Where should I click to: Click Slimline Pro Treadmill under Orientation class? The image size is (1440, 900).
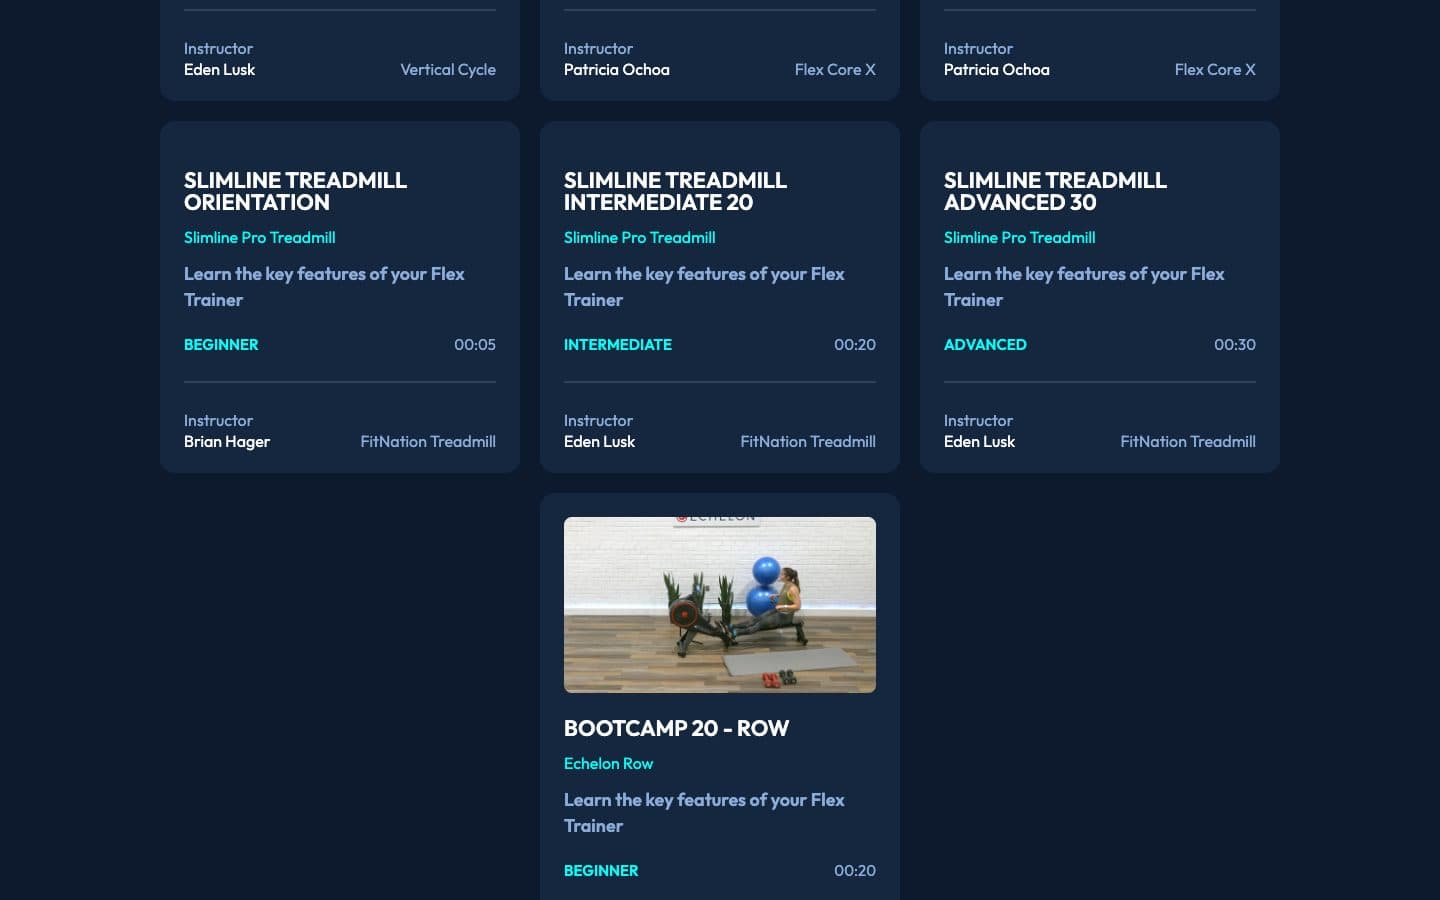(x=259, y=237)
